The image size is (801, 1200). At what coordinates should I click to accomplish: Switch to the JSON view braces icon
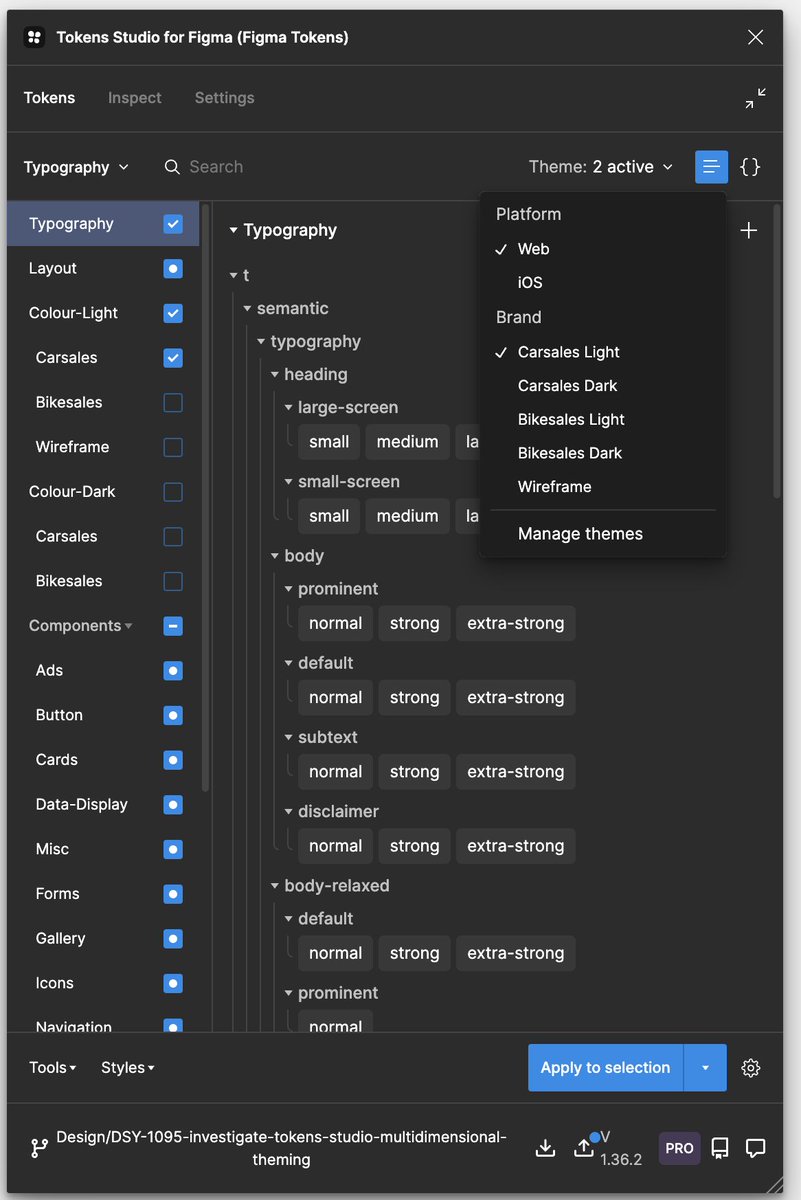[x=750, y=167]
